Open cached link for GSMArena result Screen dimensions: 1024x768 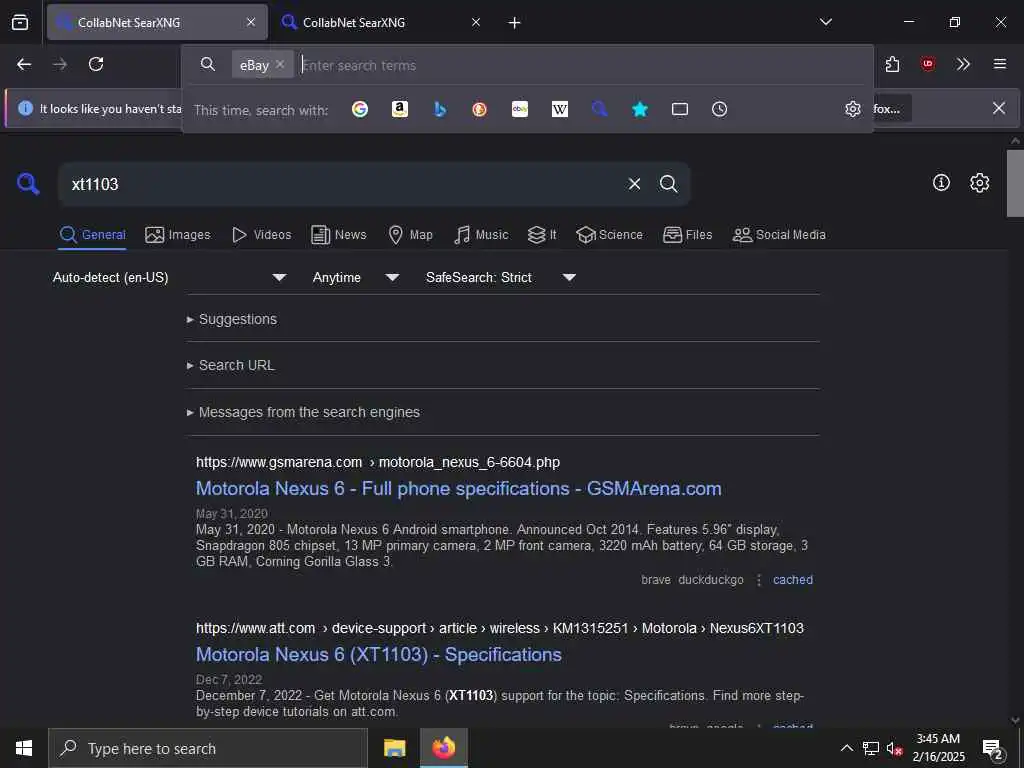click(x=793, y=580)
